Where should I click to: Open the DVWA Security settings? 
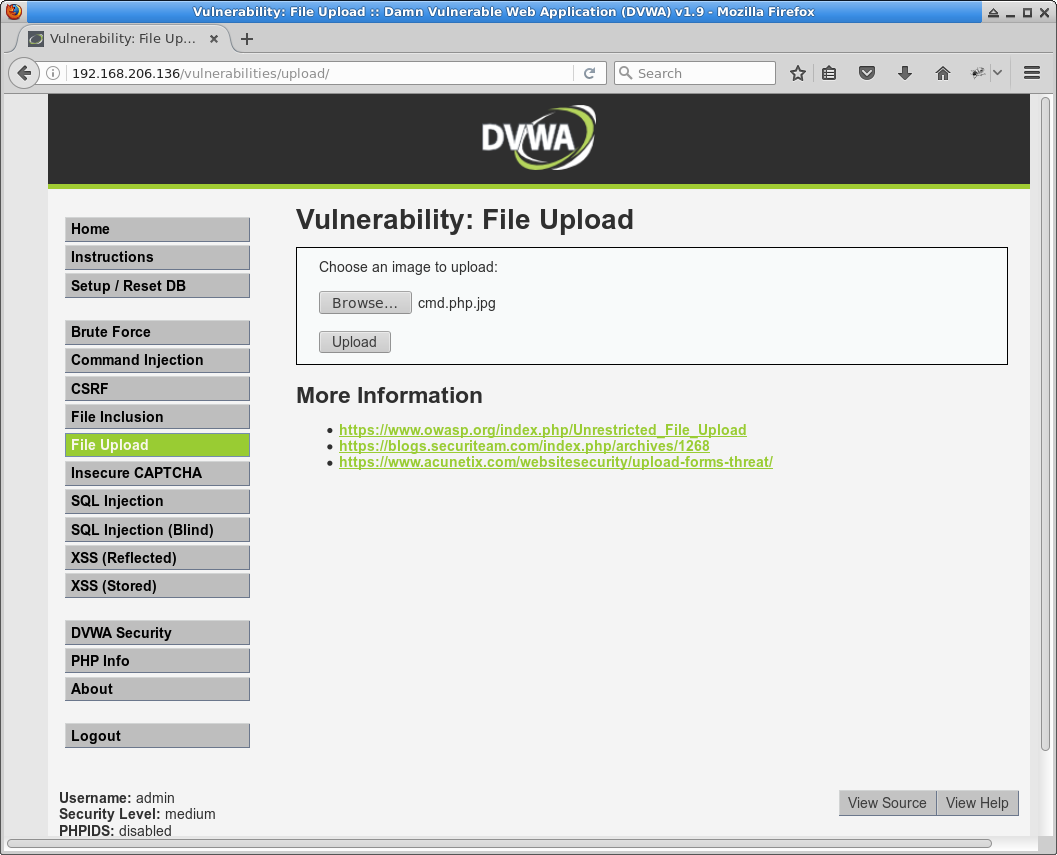pyautogui.click(x=157, y=632)
